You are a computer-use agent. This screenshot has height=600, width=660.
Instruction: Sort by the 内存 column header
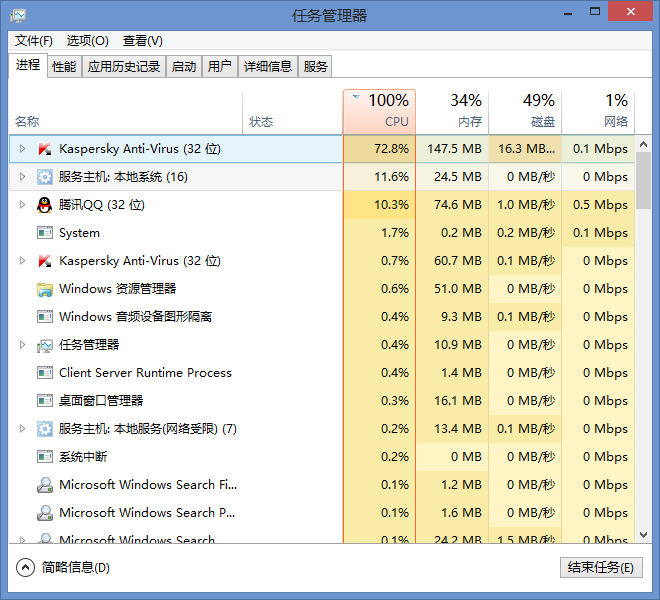tap(452, 112)
